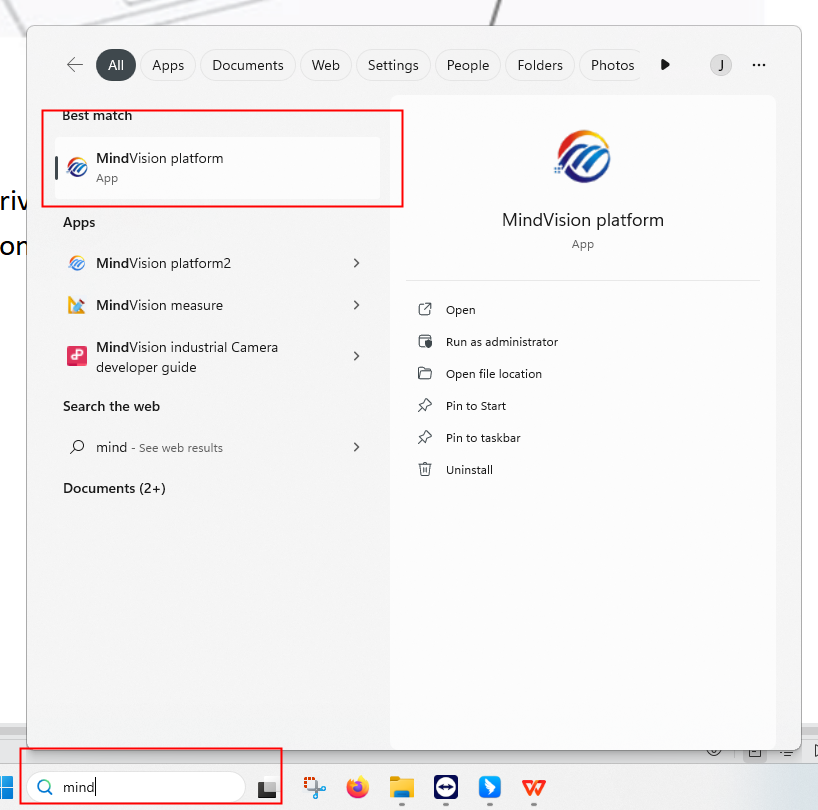Choose Open file location
The width and height of the screenshot is (818, 810).
coord(494,374)
